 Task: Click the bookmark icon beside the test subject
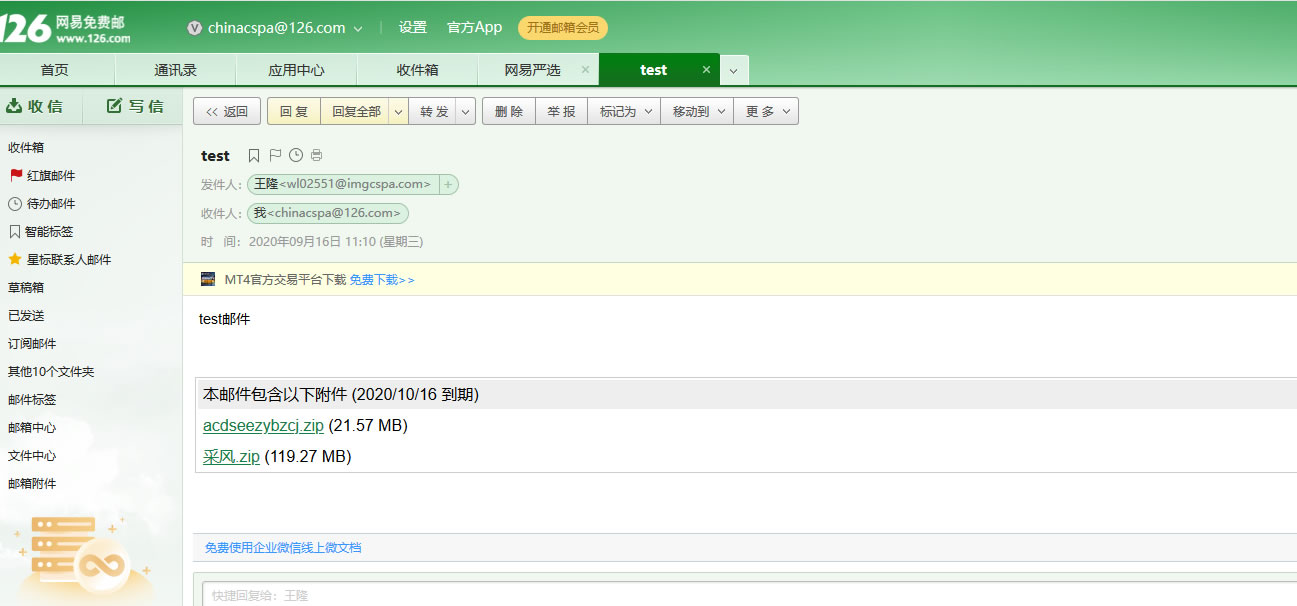254,156
